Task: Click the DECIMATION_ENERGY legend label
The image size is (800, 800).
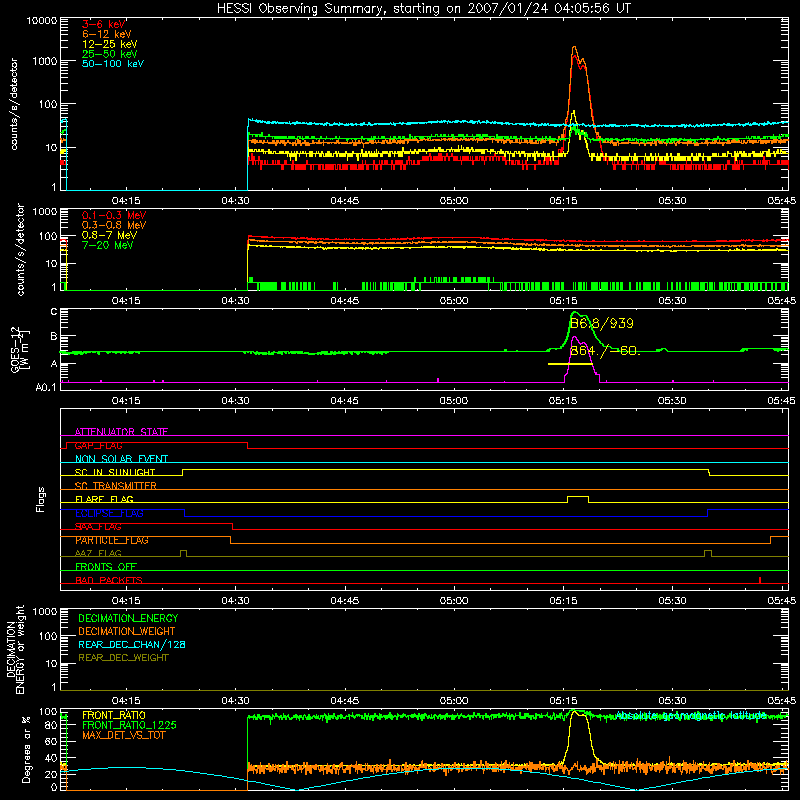Action: click(x=128, y=618)
